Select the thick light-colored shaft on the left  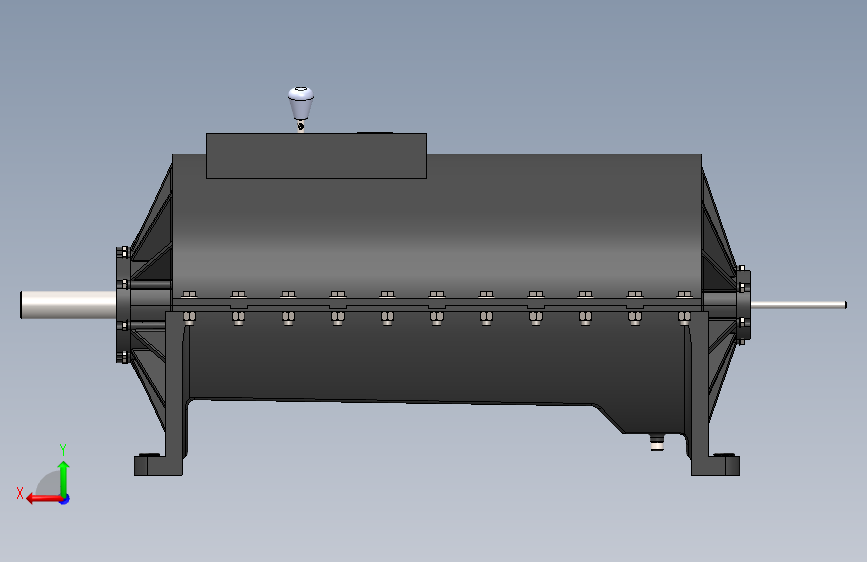pos(69,305)
